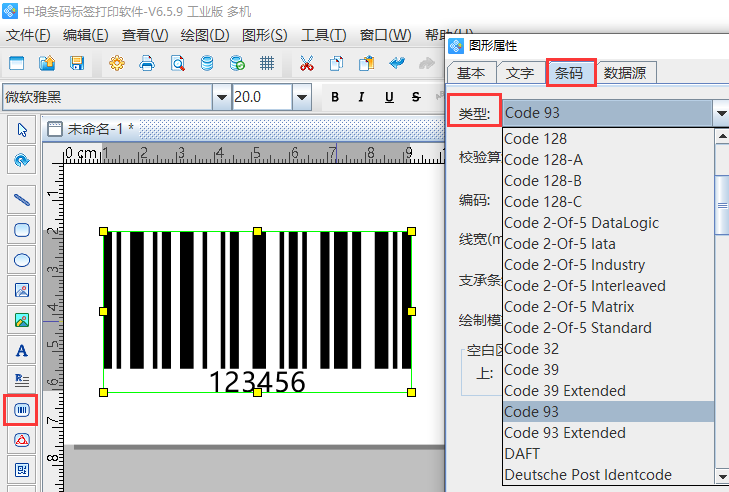Select the rounded rectangle tool

(x=22, y=230)
